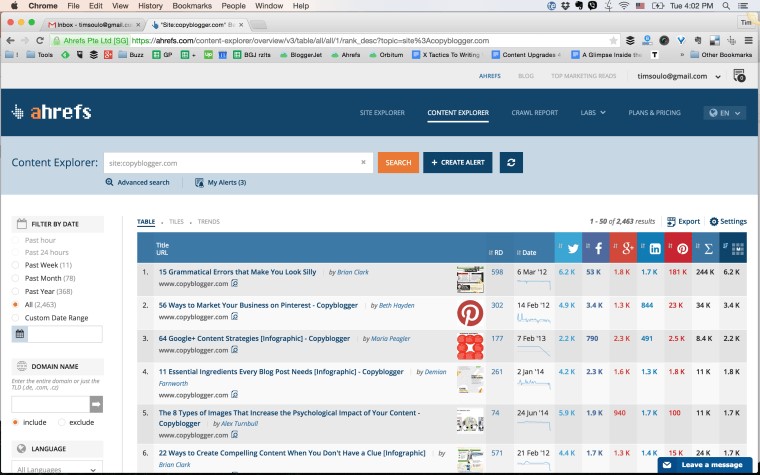Submit domain name filter arrow button
Viewport: 760px width, 475px height.
click(96, 404)
